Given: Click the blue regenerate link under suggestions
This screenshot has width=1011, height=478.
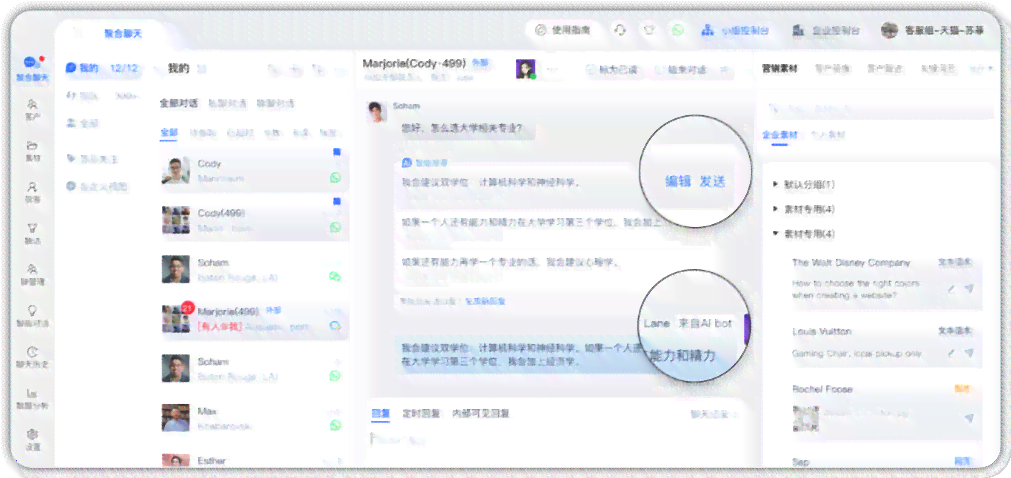Looking at the screenshot, I should 486,301.
